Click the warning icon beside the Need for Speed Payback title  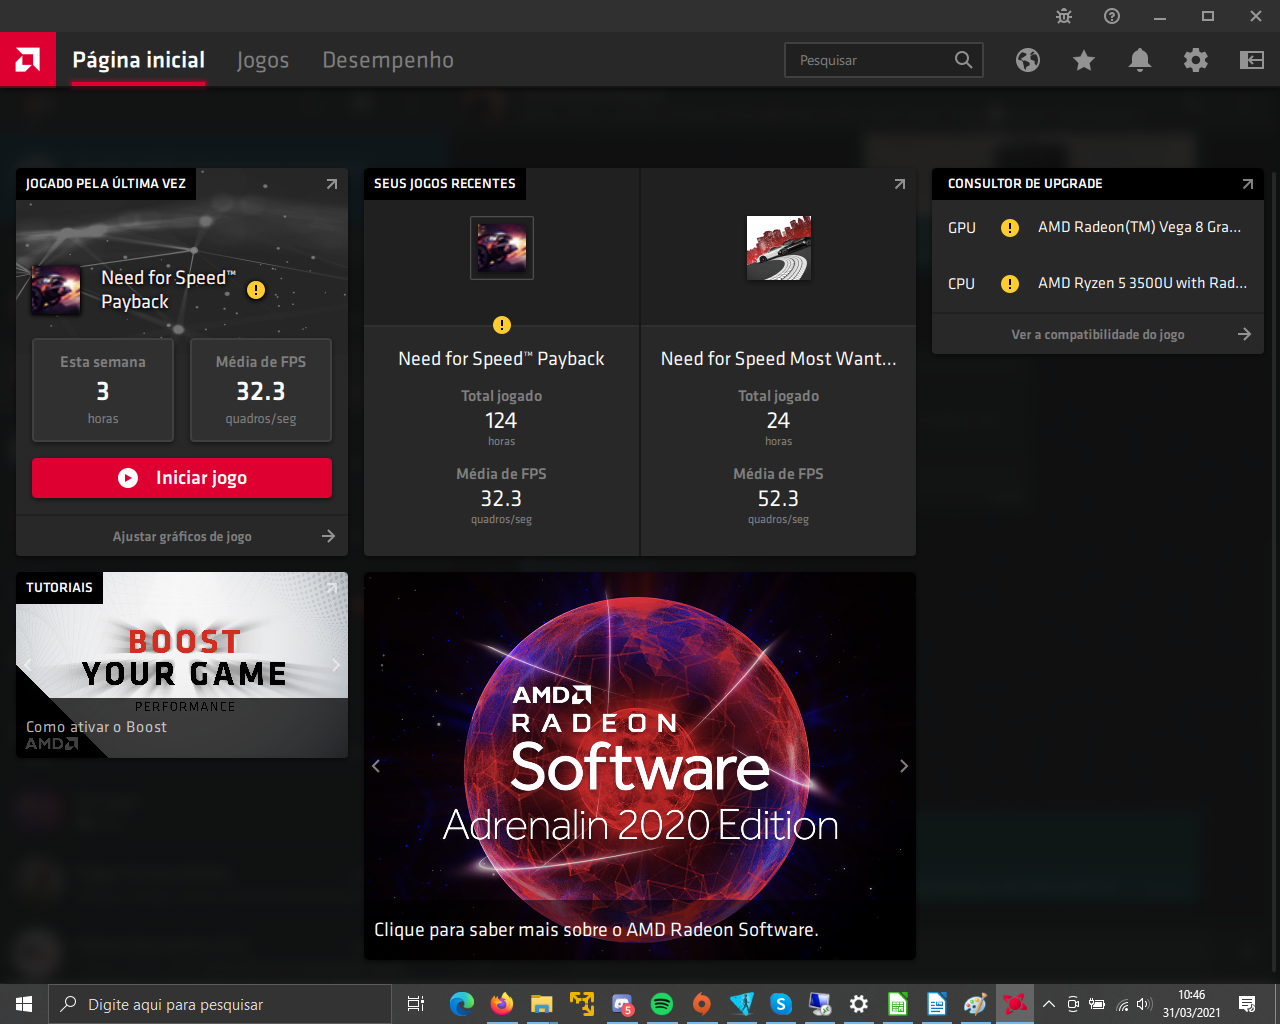coord(256,290)
